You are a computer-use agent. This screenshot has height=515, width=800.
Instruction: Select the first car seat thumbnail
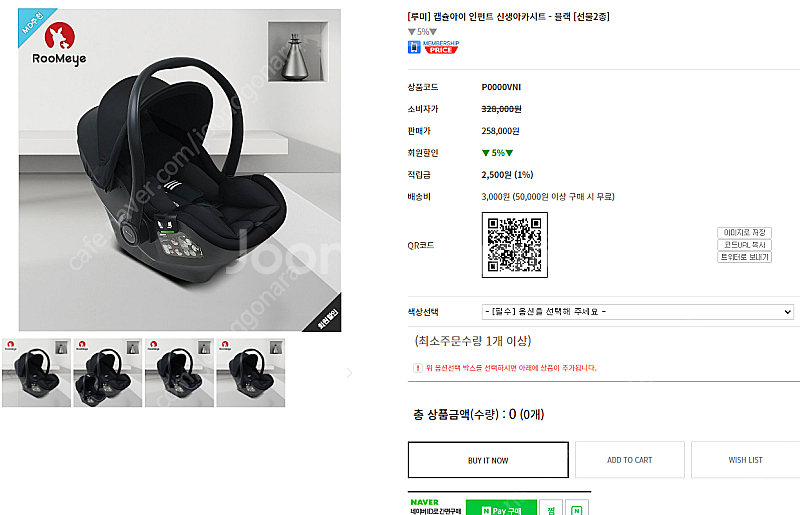coord(37,373)
